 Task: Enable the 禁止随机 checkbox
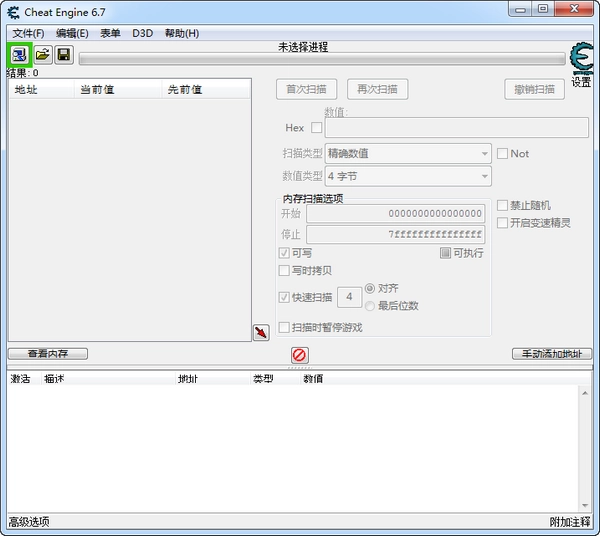click(x=503, y=206)
